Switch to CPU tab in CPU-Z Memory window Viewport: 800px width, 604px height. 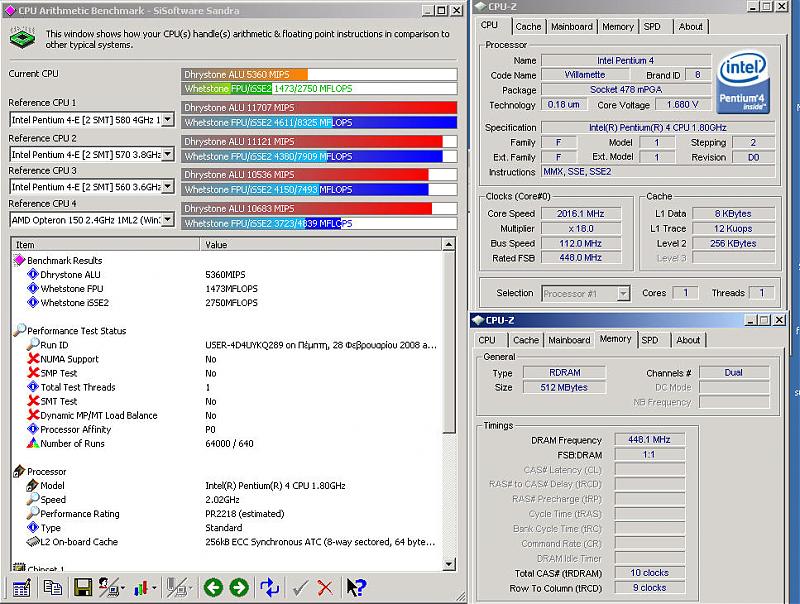tap(487, 340)
